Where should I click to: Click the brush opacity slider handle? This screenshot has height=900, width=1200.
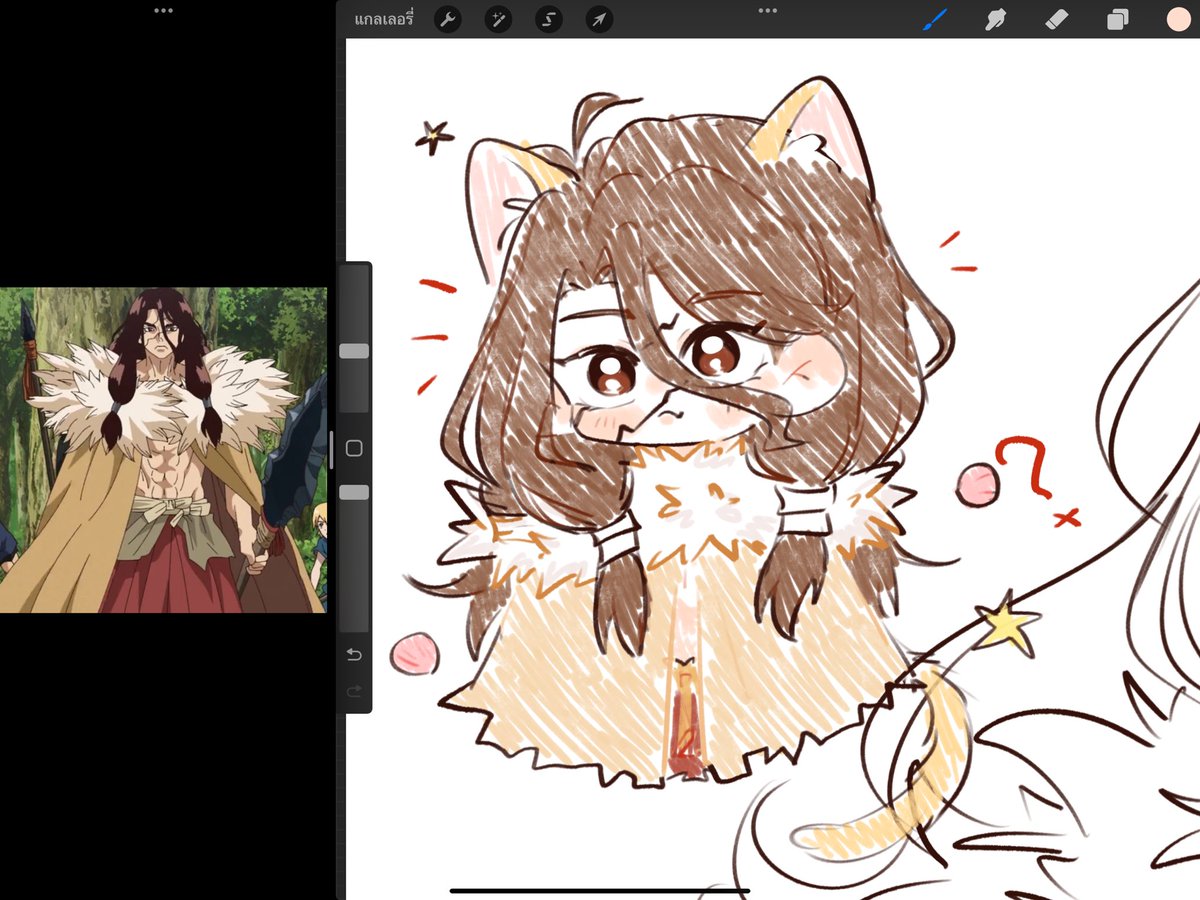point(354,492)
